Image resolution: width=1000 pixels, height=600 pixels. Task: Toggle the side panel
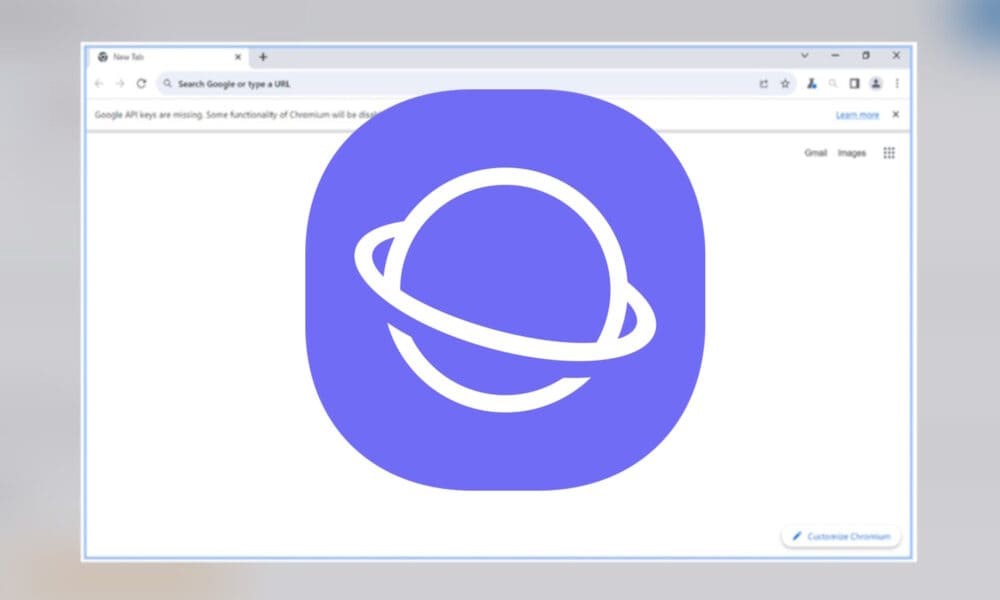click(855, 84)
